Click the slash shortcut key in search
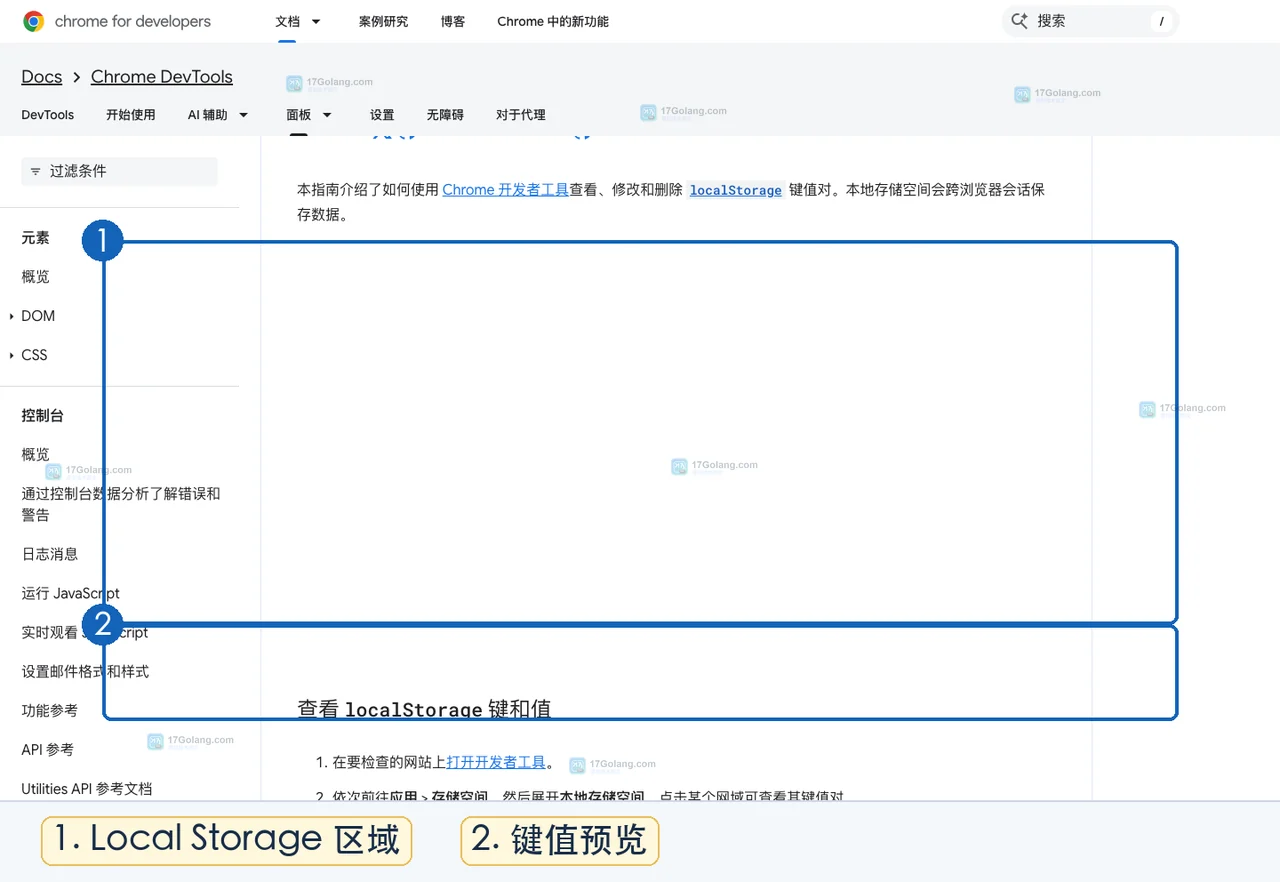 point(1161,21)
